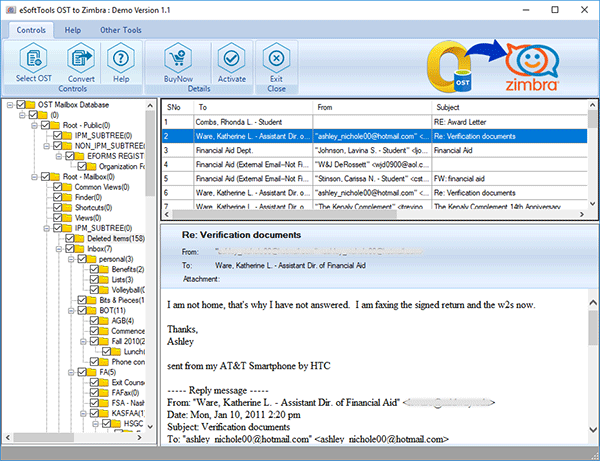This screenshot has height=461, width=600.
Task: Select email row 5 FW: financial aid
Action: click(375, 179)
